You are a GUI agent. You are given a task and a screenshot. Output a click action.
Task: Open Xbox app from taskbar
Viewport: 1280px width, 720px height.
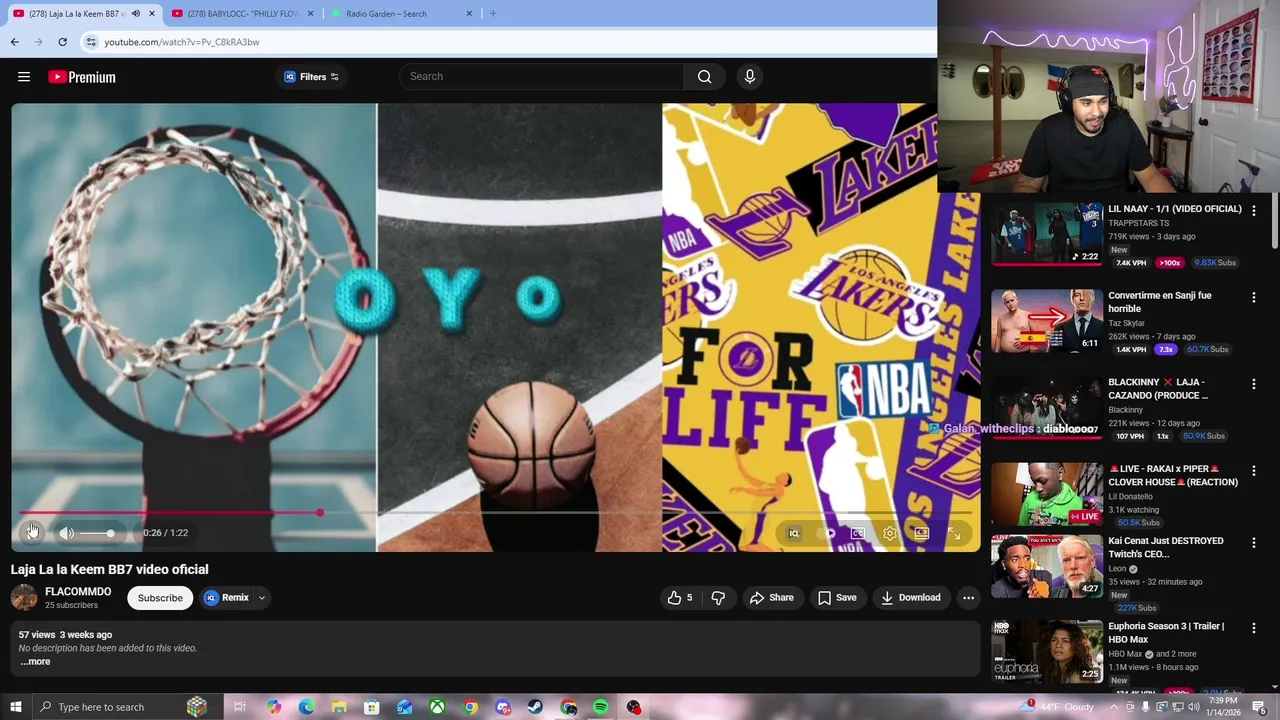click(x=437, y=707)
